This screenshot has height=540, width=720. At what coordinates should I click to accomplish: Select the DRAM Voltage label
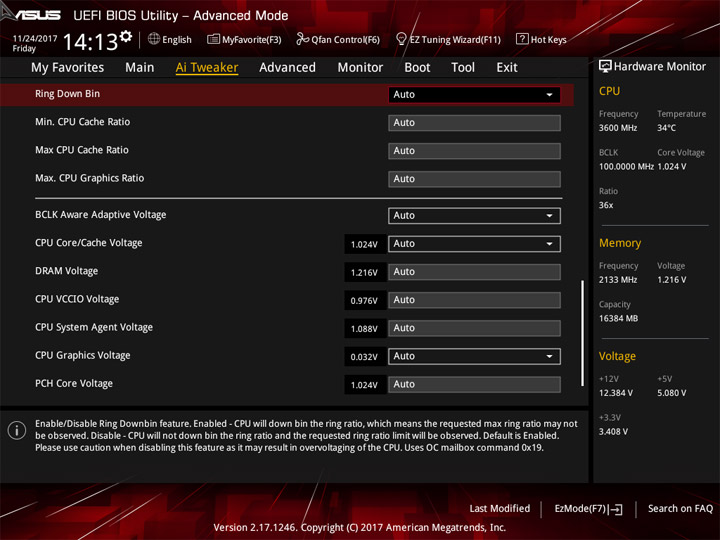(x=67, y=271)
